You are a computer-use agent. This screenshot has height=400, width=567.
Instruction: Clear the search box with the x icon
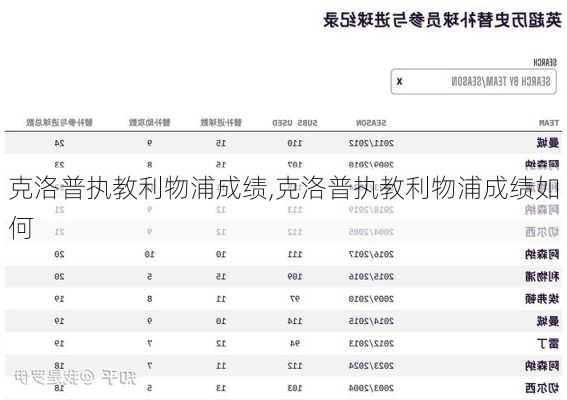pyautogui.click(x=399, y=81)
